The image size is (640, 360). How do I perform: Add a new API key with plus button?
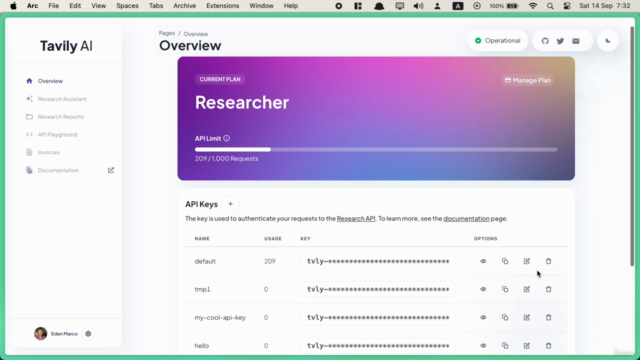pos(230,204)
